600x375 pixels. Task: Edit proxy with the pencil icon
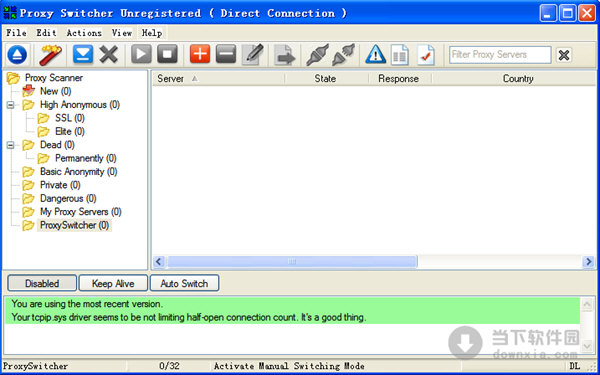253,55
